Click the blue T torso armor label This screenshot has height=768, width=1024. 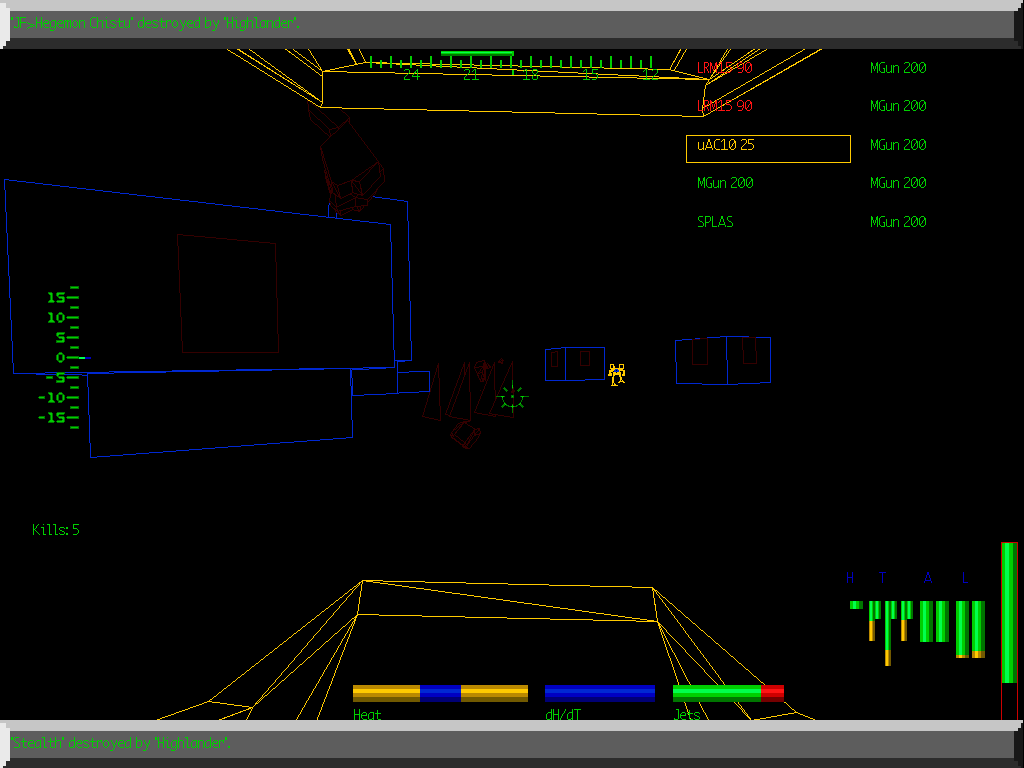pyautogui.click(x=882, y=578)
